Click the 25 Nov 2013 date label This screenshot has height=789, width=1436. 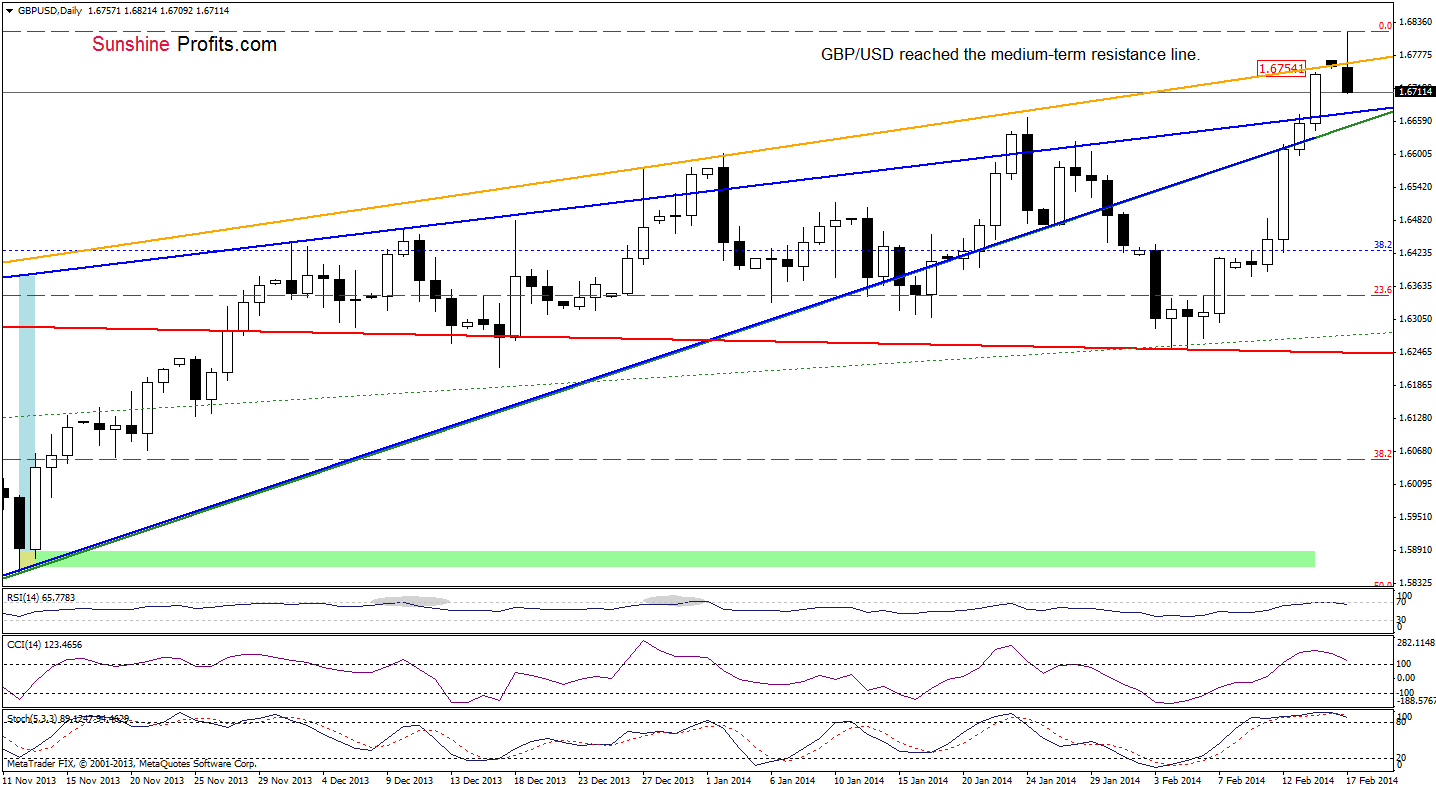[222, 779]
